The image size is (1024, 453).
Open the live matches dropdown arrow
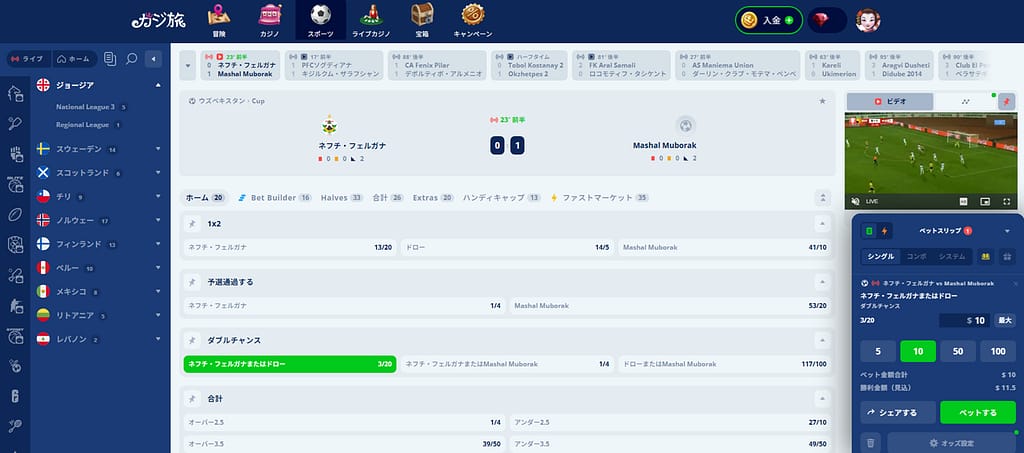(187, 65)
